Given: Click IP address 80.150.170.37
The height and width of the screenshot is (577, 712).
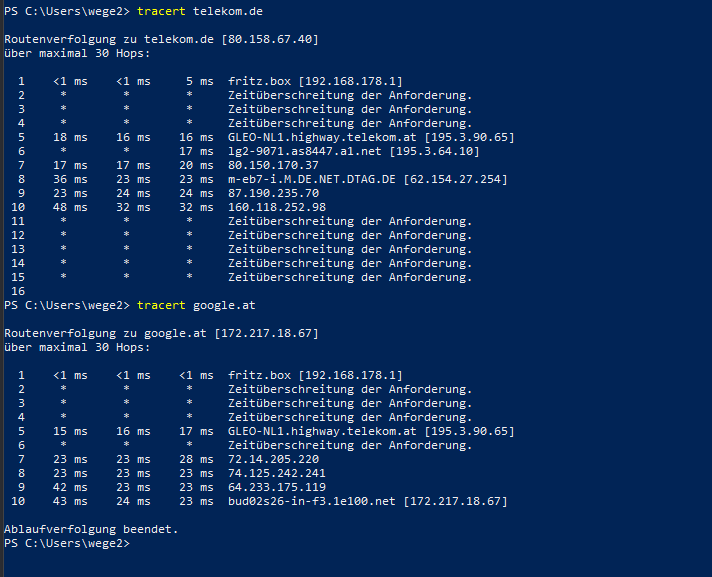Looking at the screenshot, I should tap(273, 166).
